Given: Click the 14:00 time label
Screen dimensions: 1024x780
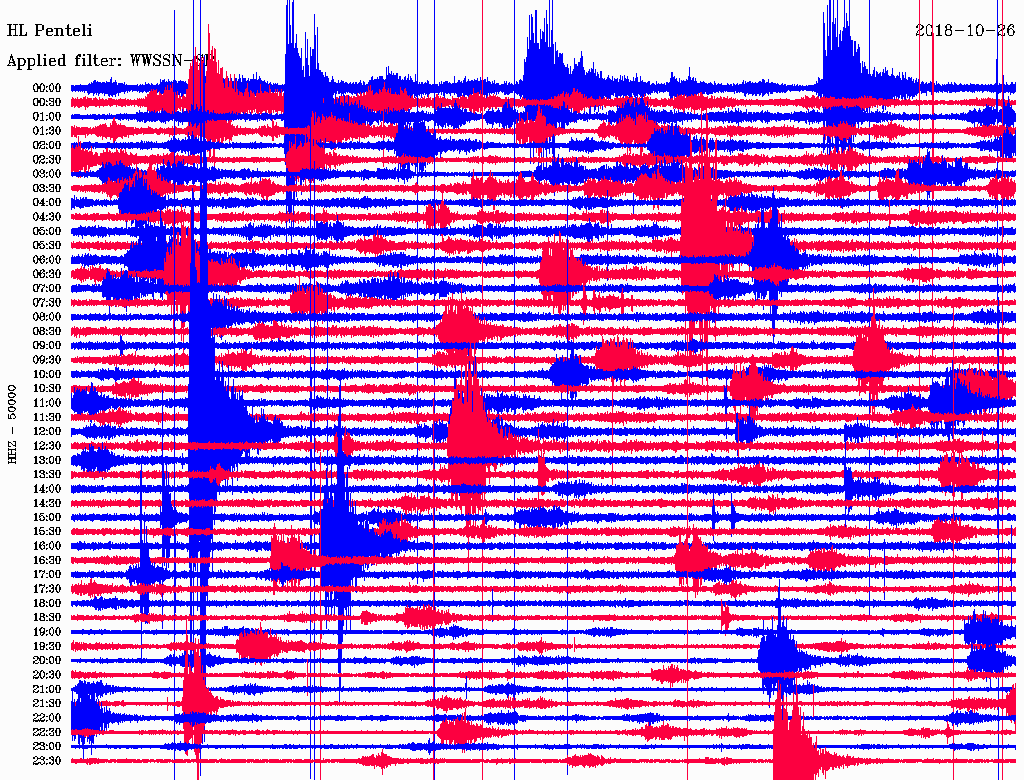Looking at the screenshot, I should click(x=47, y=489).
